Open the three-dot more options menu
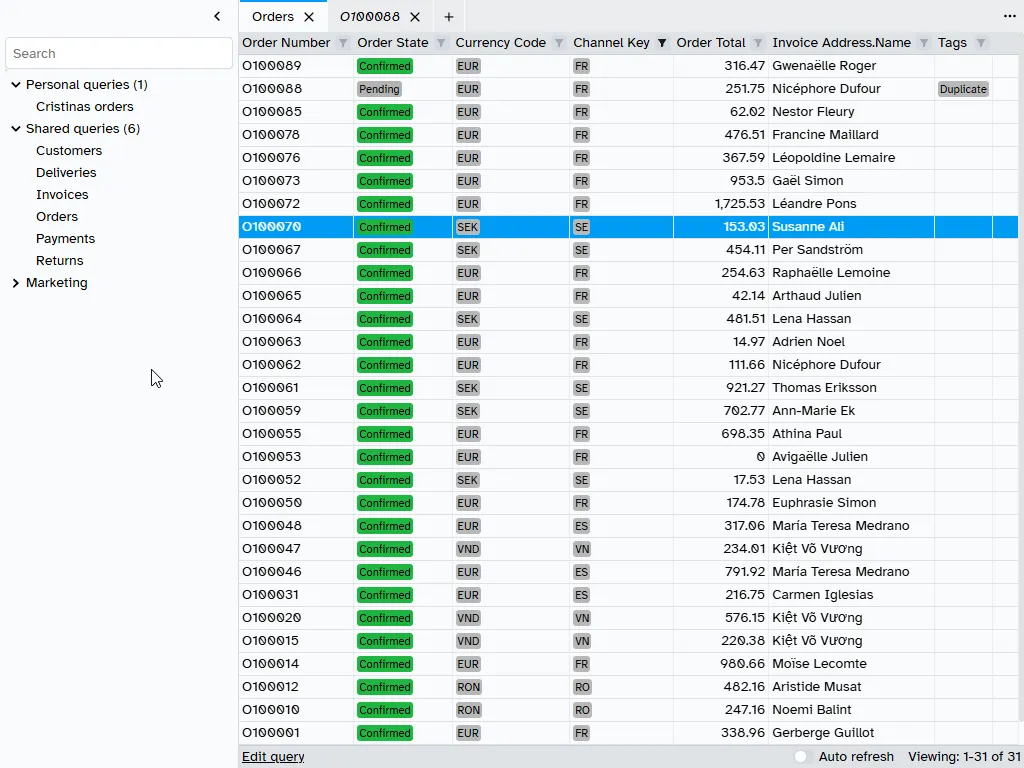The height and width of the screenshot is (768, 1024). coord(1010,16)
